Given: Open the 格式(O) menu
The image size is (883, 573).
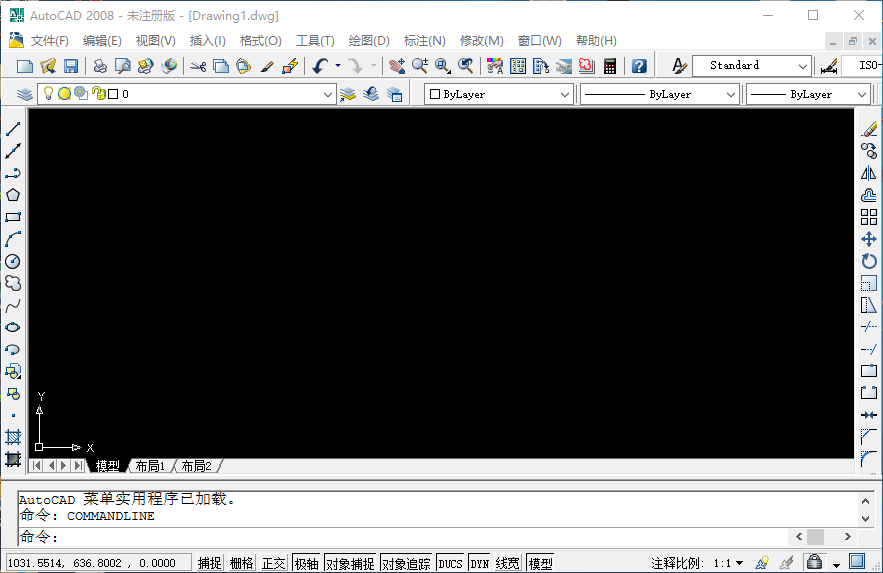Looking at the screenshot, I should pos(260,41).
